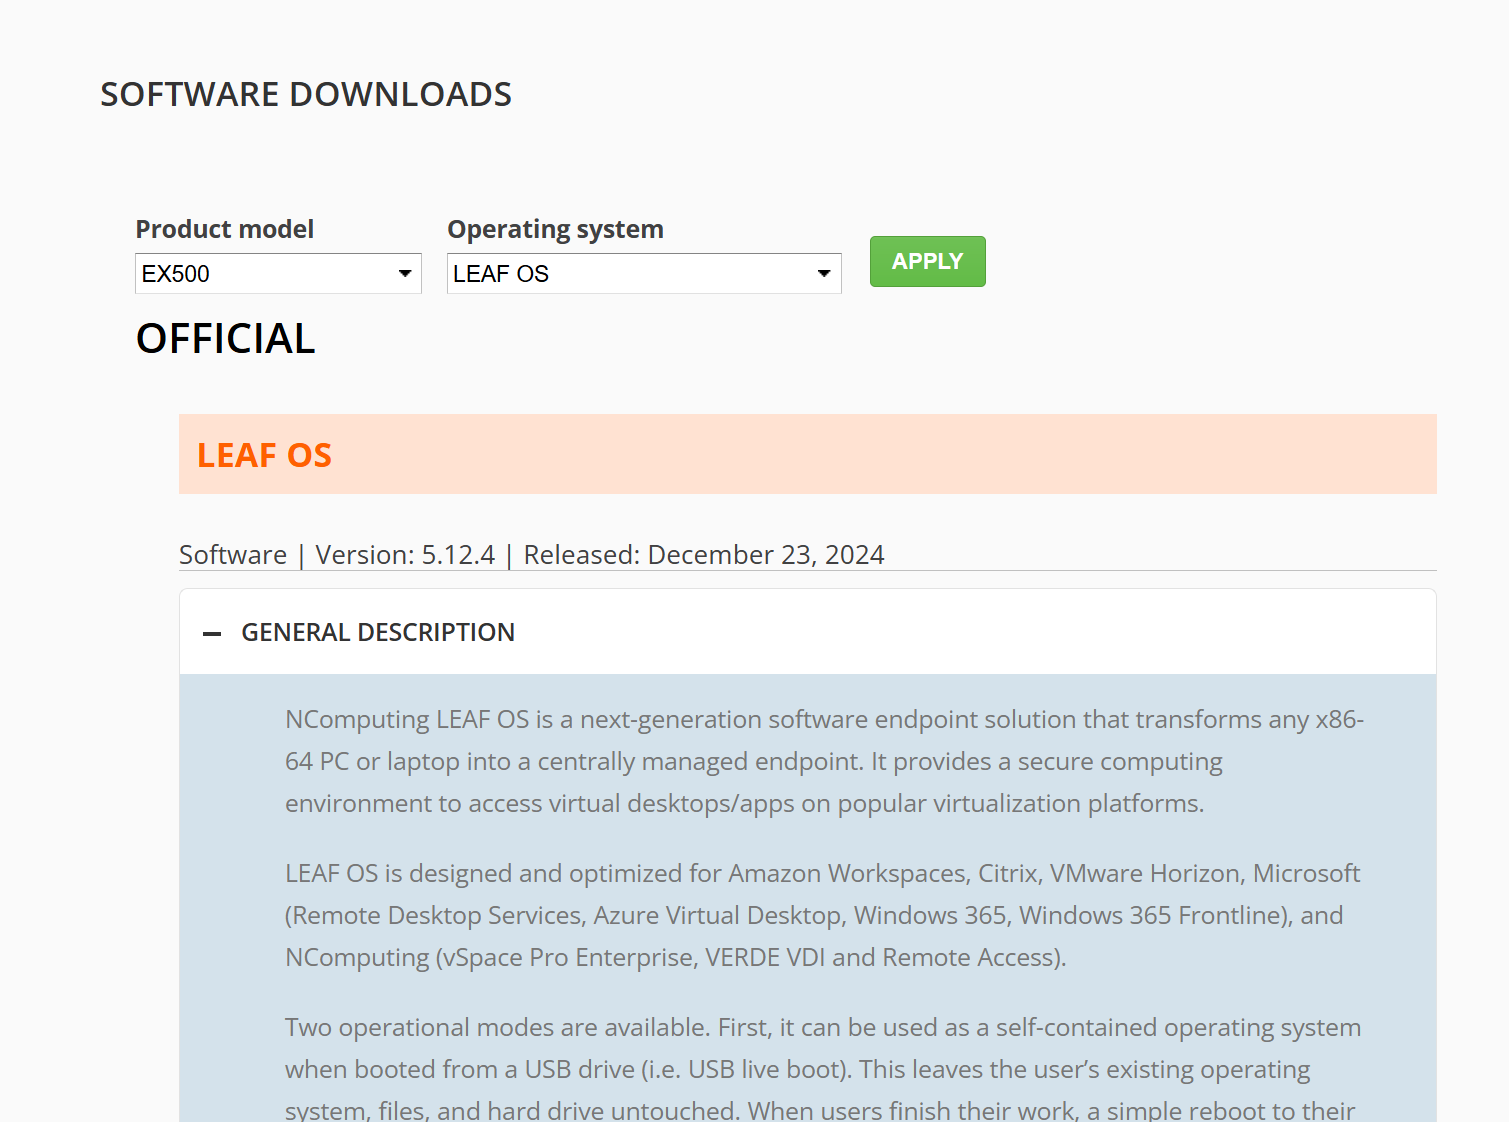The height and width of the screenshot is (1122, 1509).
Task: Click the 'Operating system' label
Action: coord(555,229)
